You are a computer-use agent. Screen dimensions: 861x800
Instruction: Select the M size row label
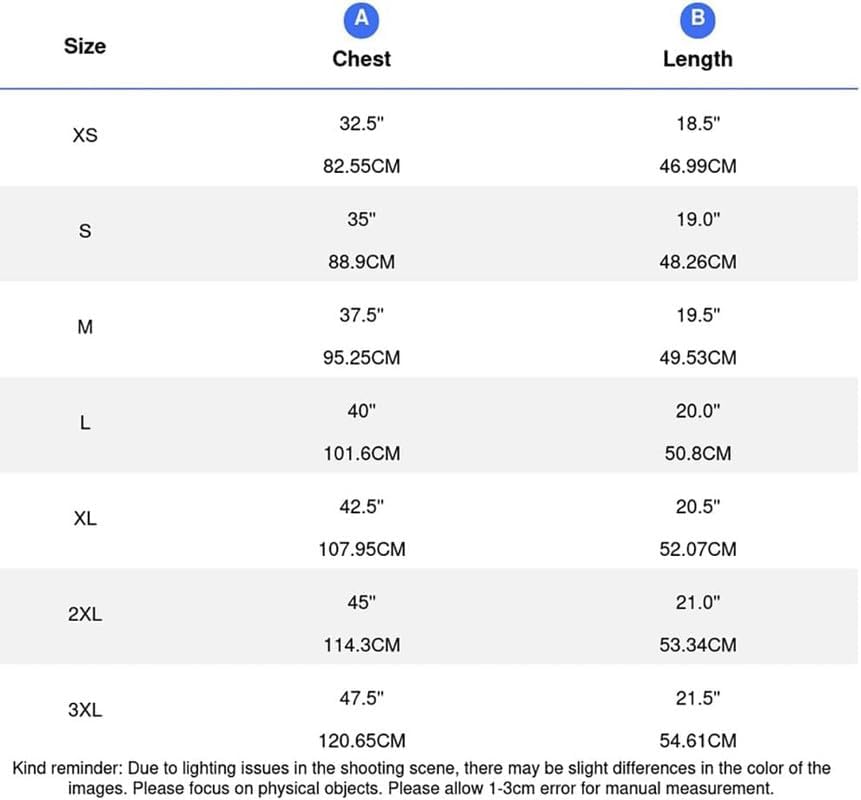pos(85,327)
